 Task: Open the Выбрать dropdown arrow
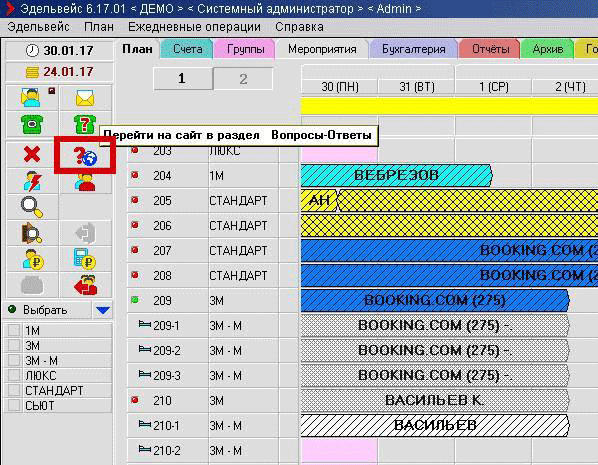tap(103, 310)
